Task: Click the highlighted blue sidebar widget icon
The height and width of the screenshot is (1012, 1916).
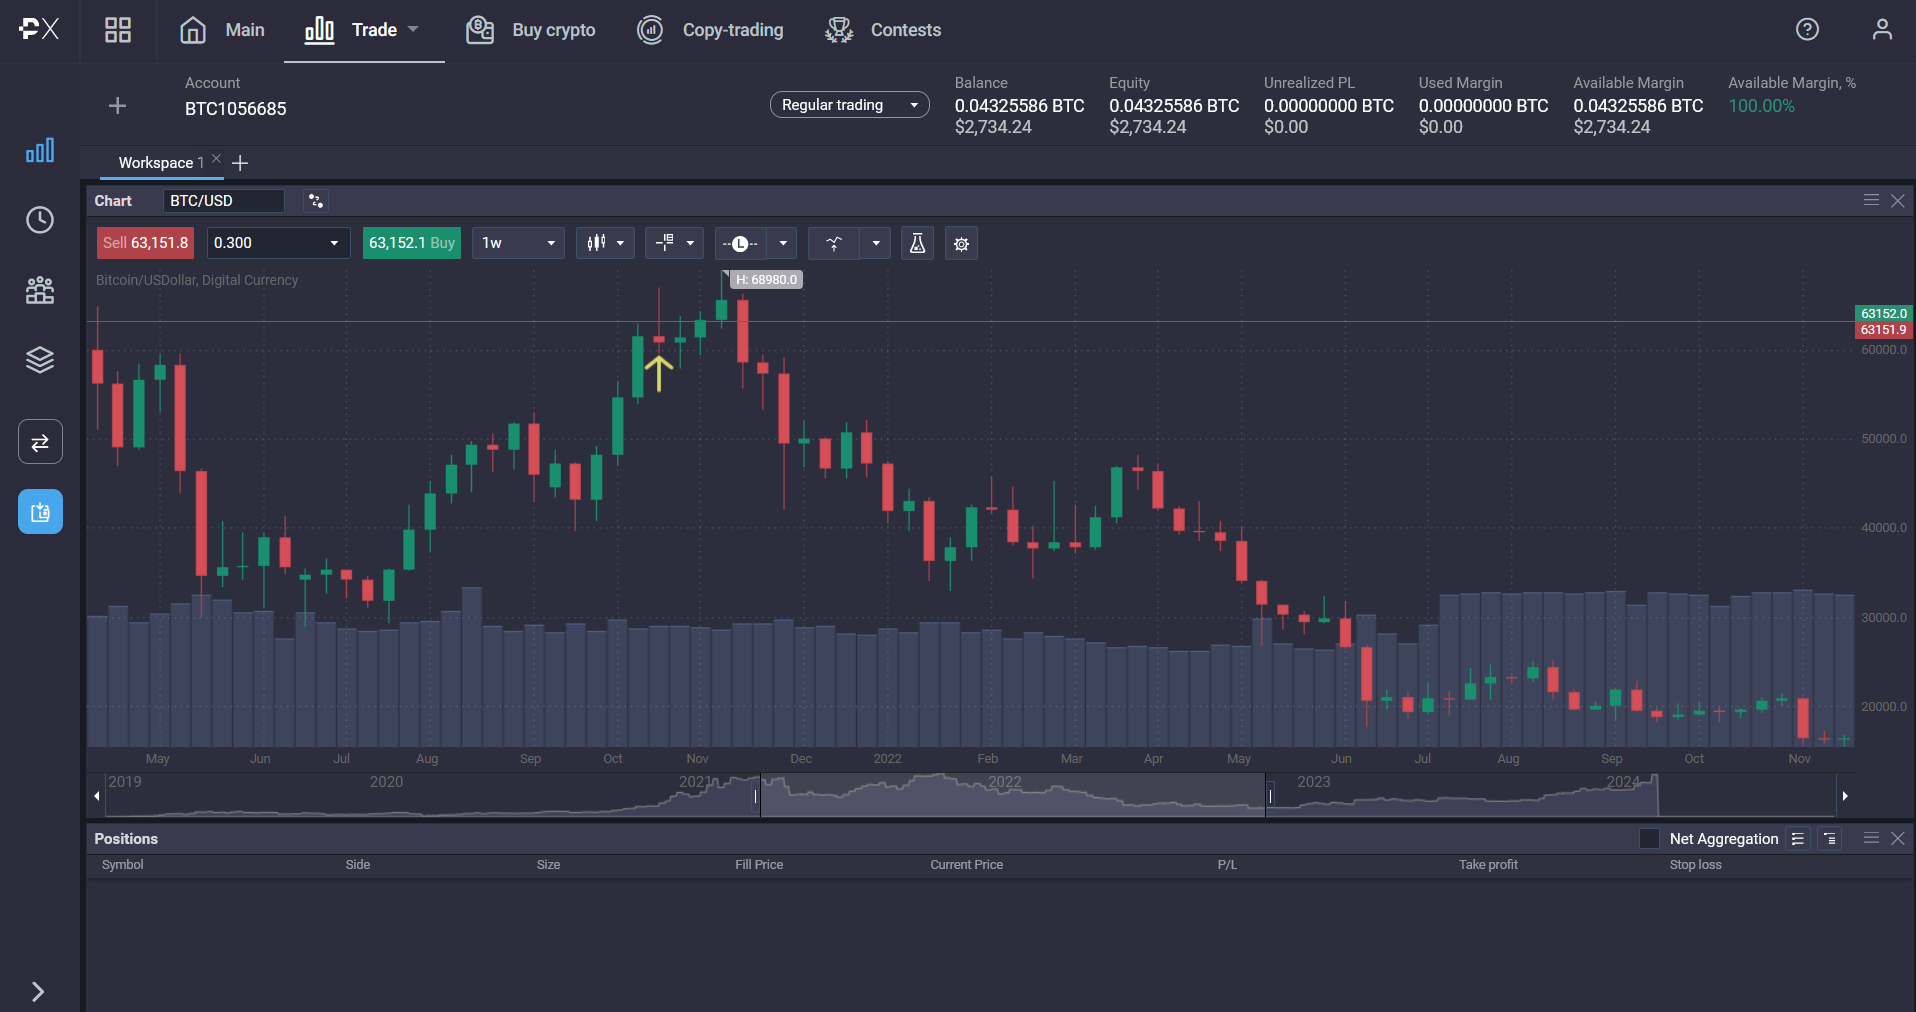Action: point(40,512)
